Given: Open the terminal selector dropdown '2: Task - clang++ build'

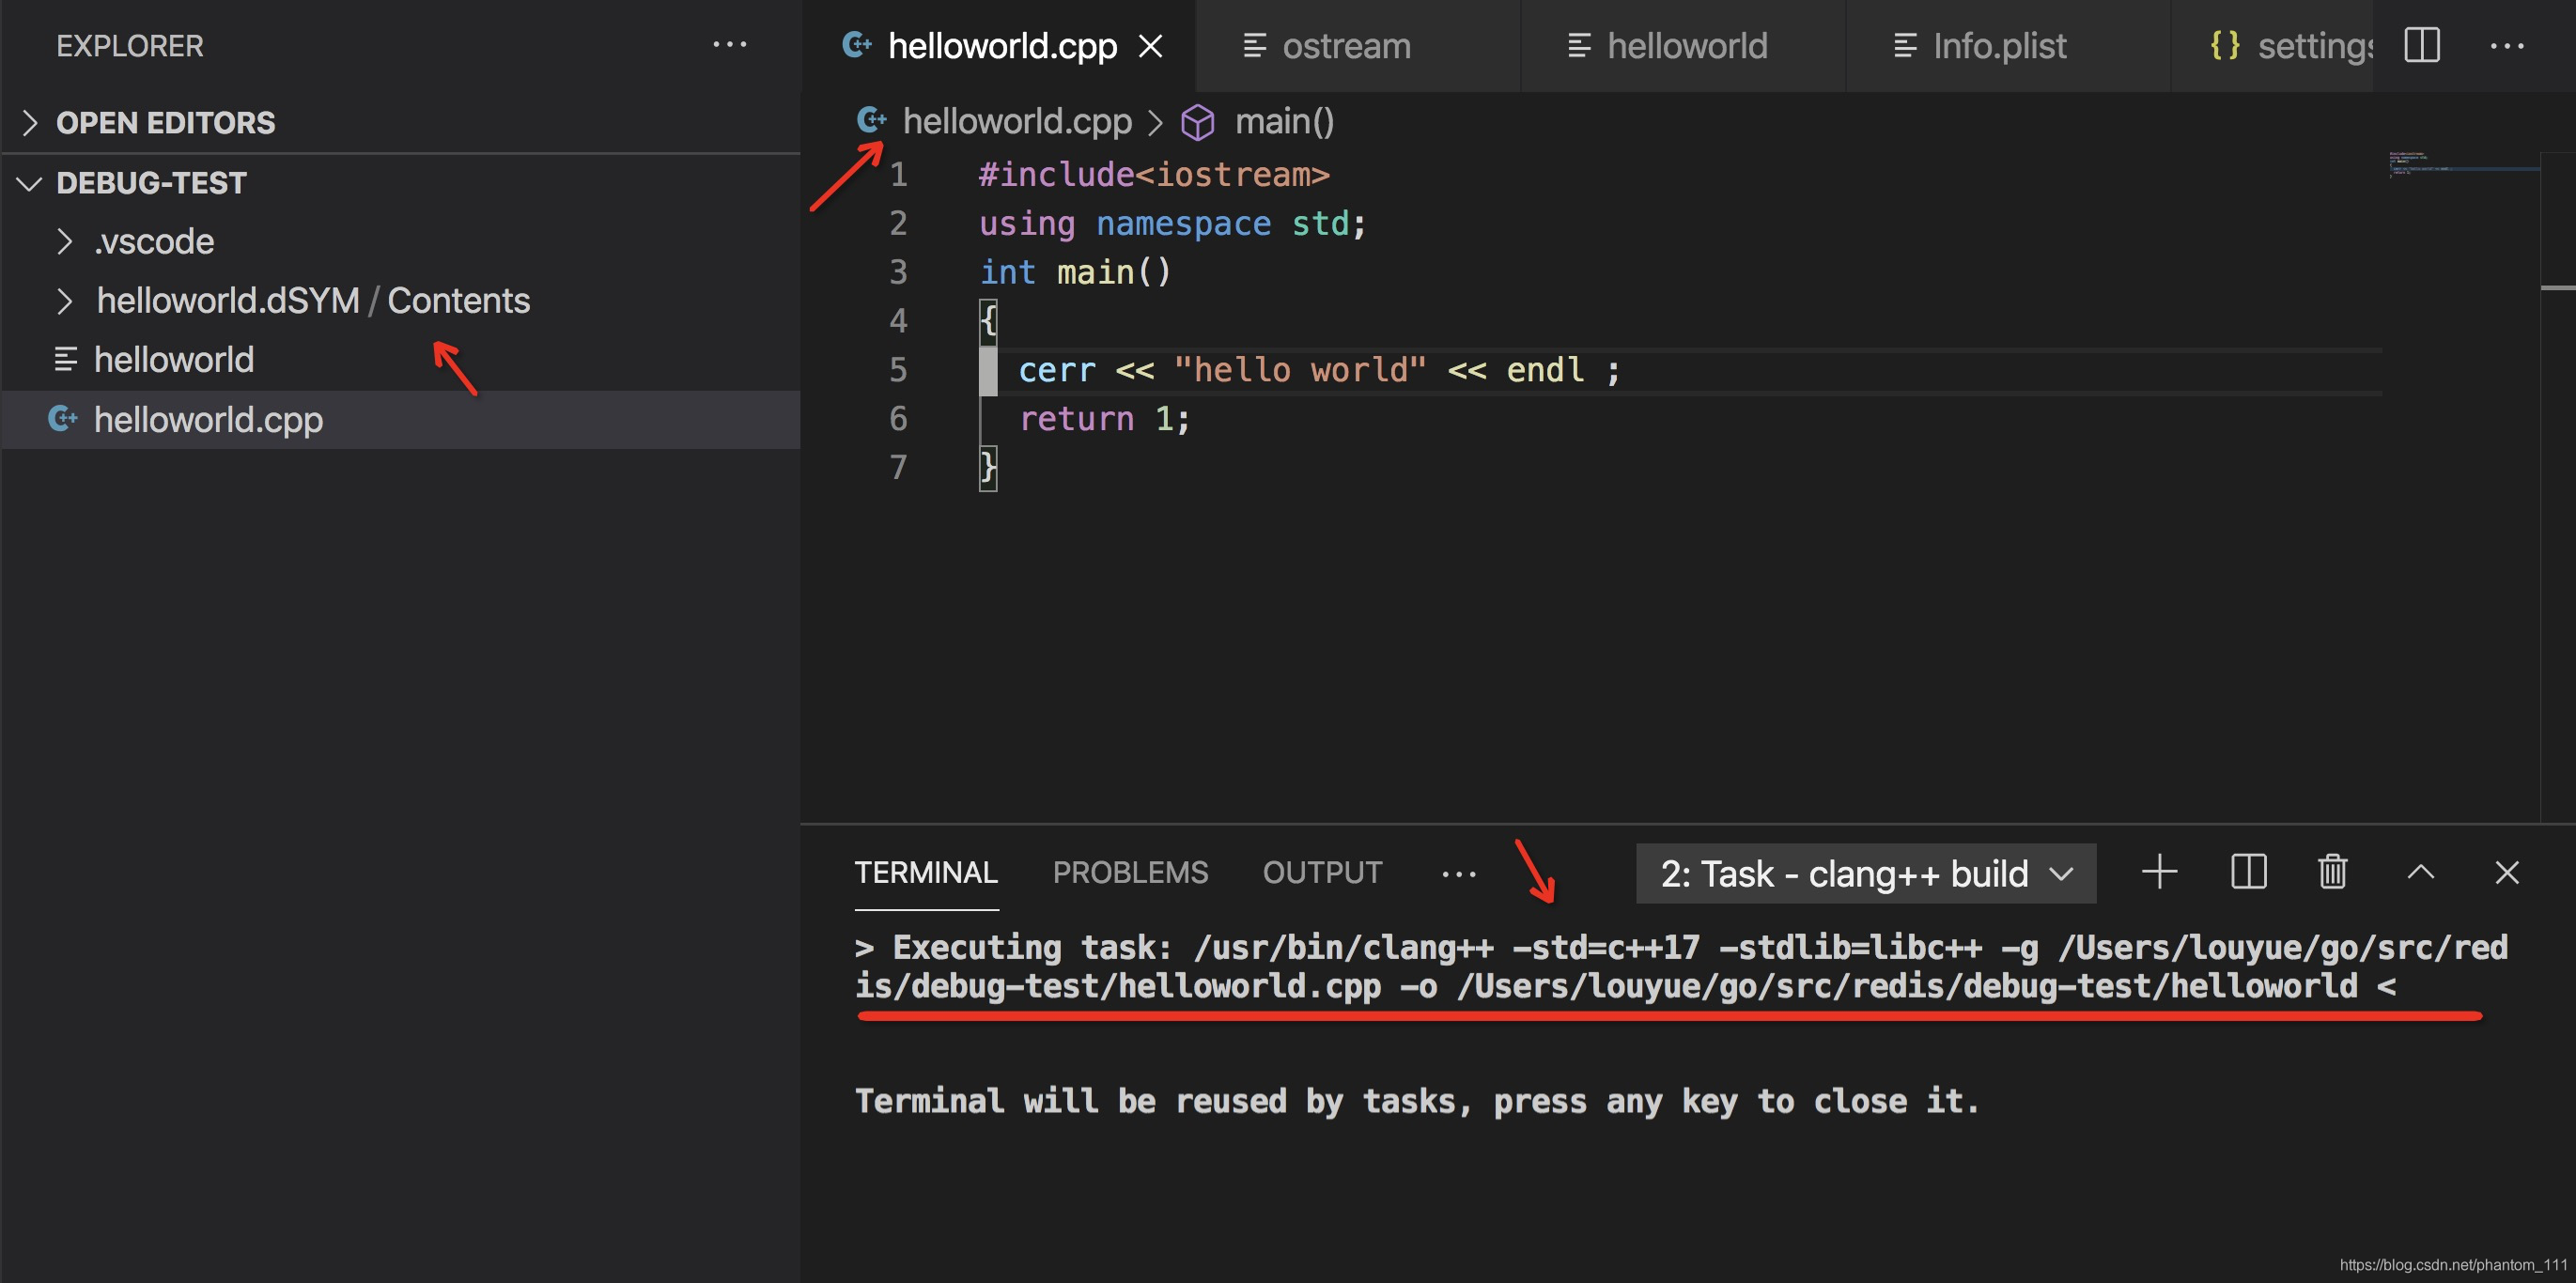Looking at the screenshot, I should point(1865,873).
